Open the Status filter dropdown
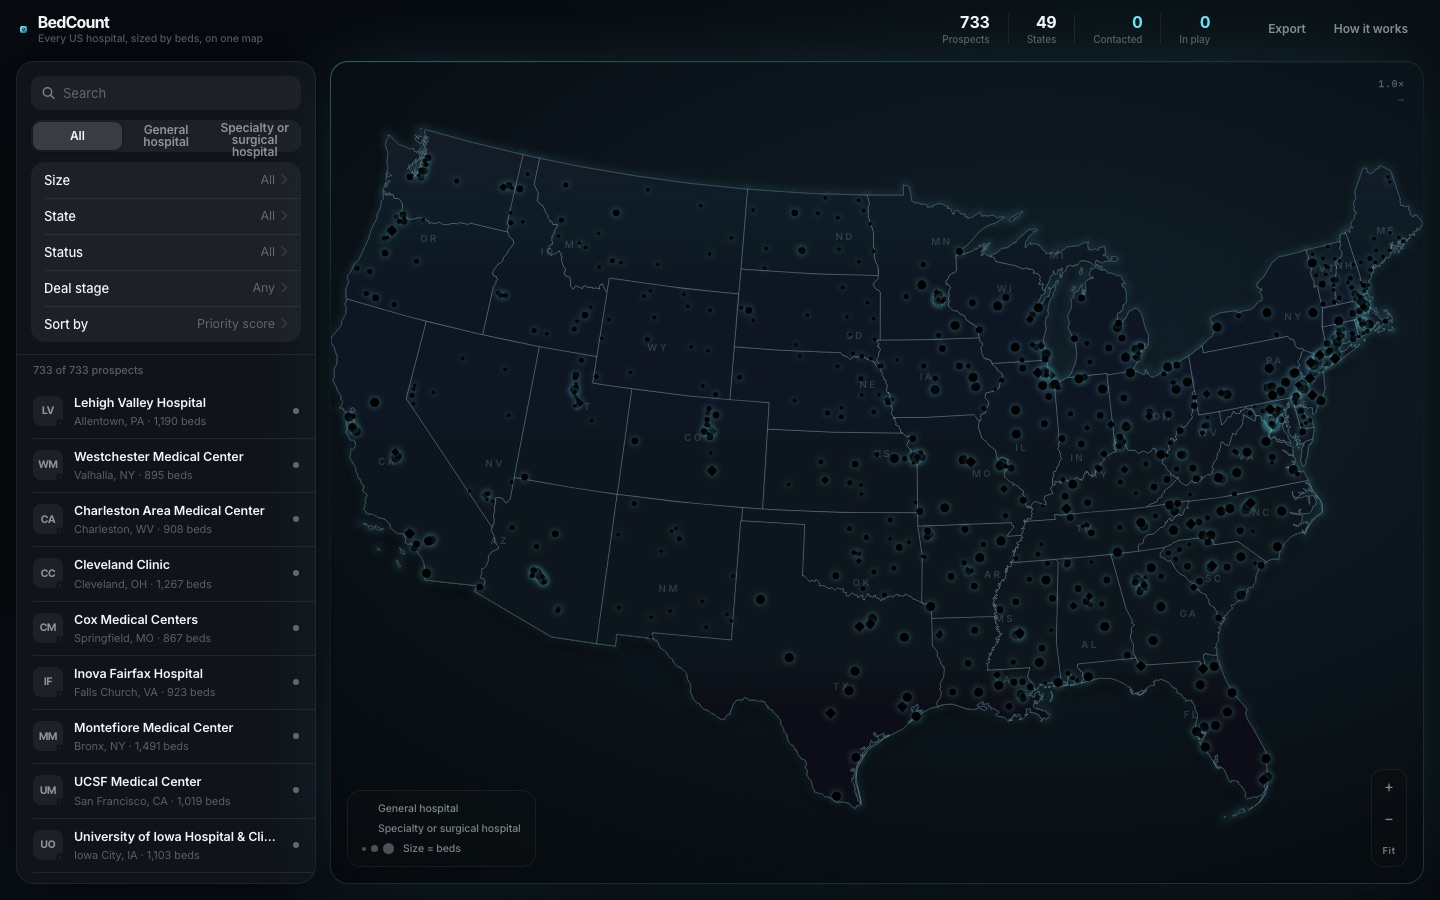Viewport: 1440px width, 900px height. click(166, 252)
